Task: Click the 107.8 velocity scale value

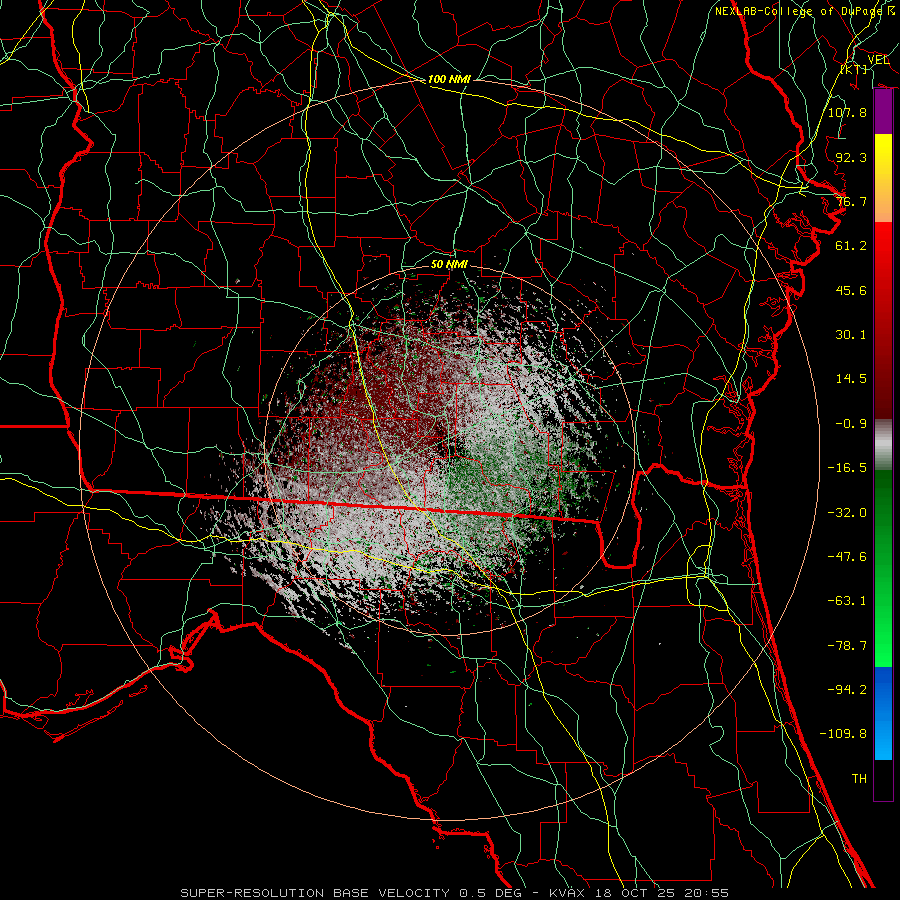Action: tap(847, 112)
